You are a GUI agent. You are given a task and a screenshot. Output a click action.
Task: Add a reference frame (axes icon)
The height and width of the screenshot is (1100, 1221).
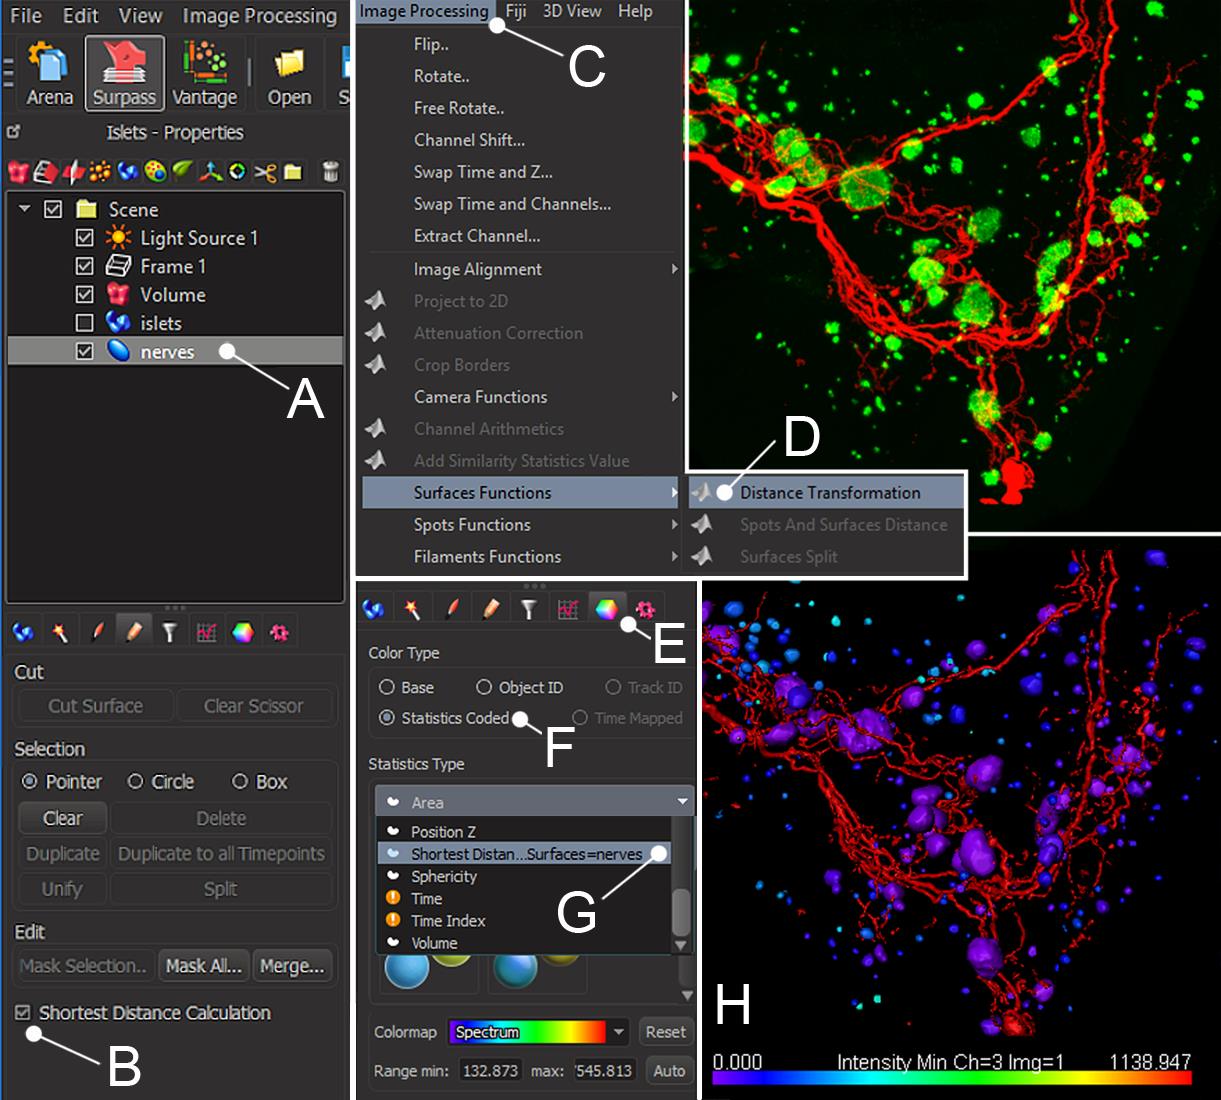click(210, 172)
